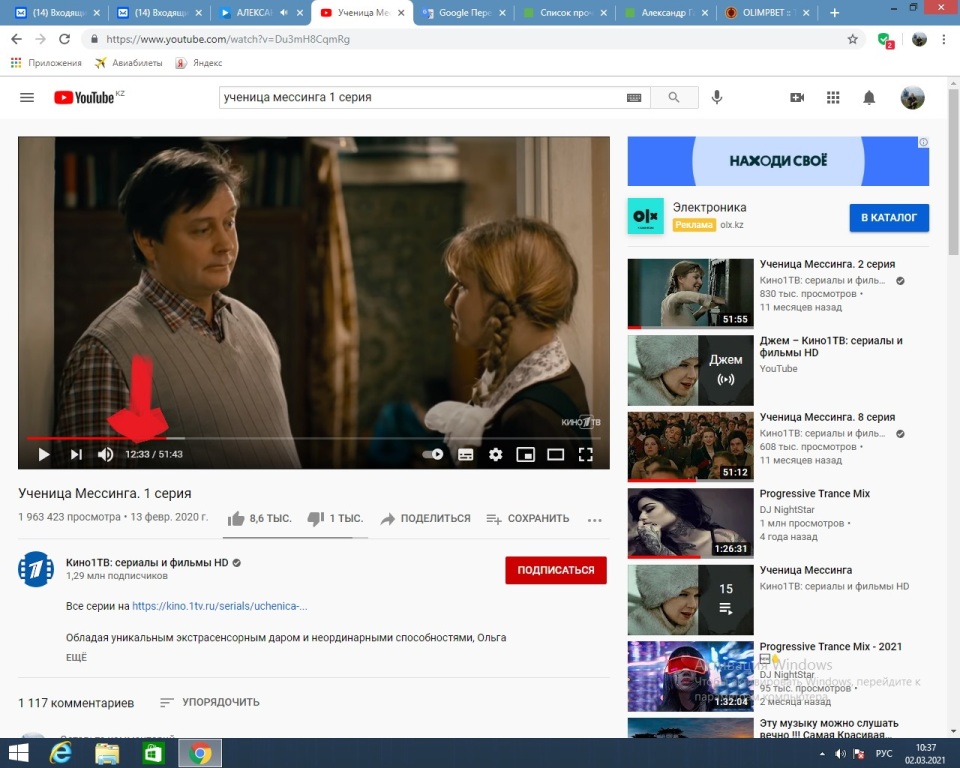Image resolution: width=960 pixels, height=768 pixels.
Task: Open Ученица Мессинга playlist with 15 videos
Action: coord(691,600)
